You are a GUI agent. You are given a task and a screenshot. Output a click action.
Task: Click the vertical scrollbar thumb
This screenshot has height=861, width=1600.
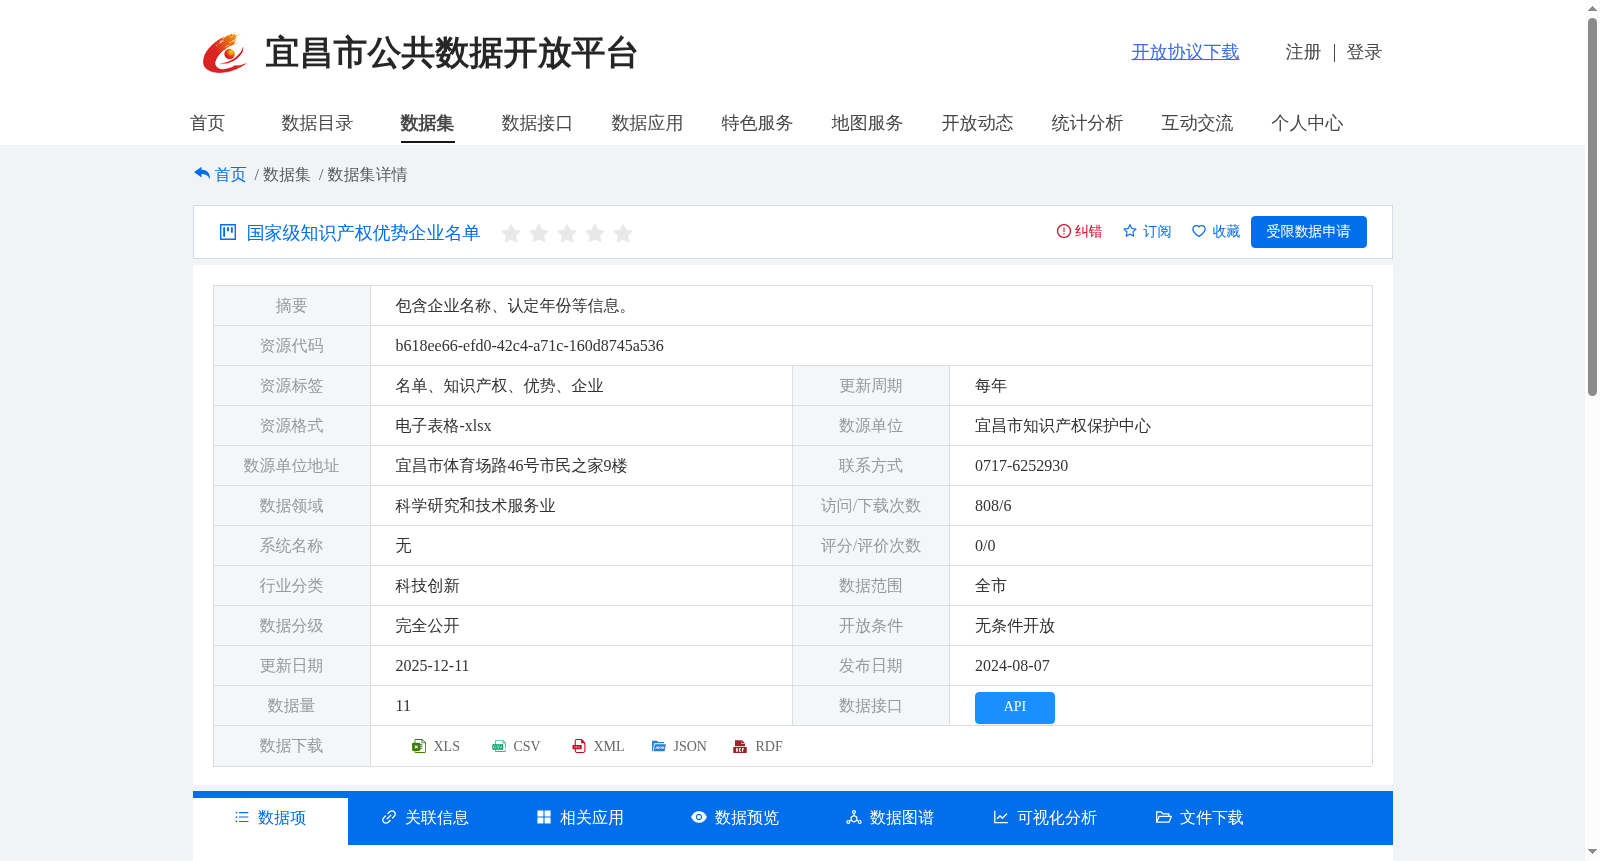(1592, 207)
